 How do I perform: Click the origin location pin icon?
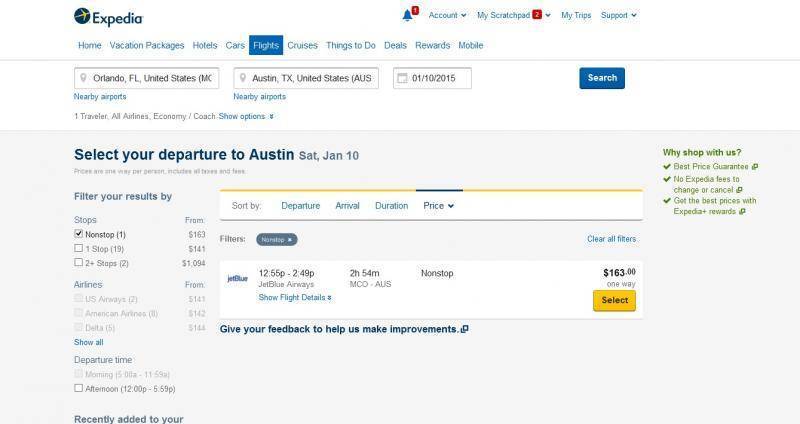(x=84, y=78)
